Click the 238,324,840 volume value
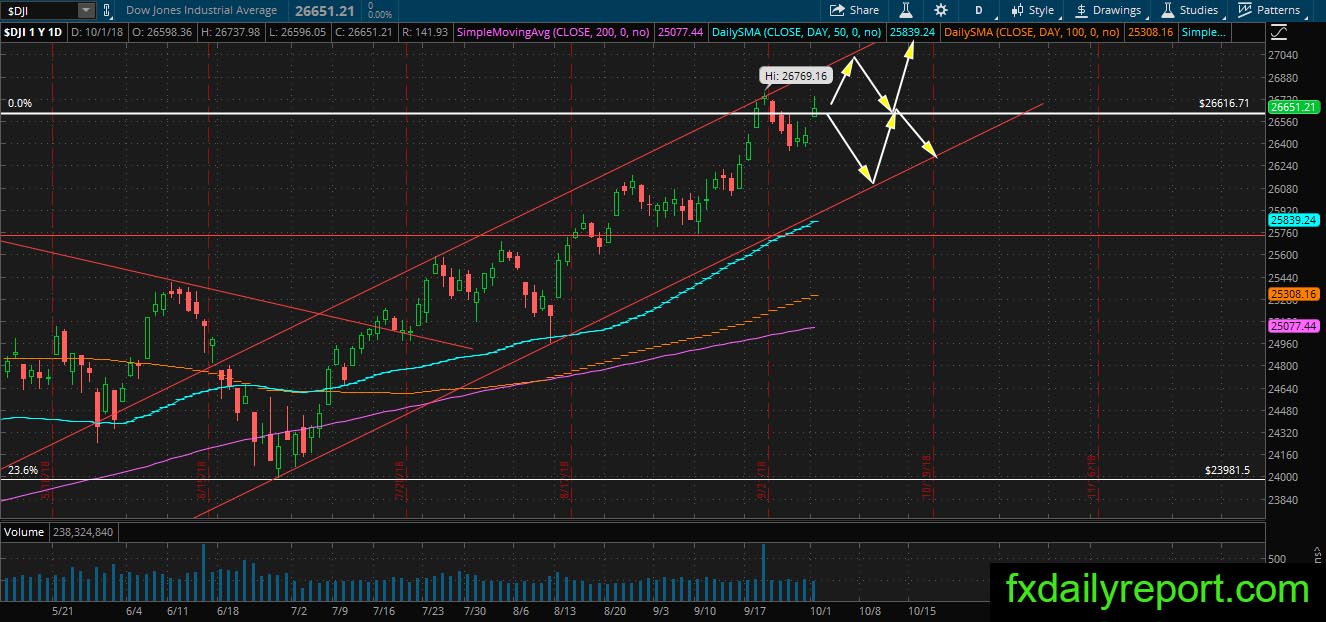 [x=82, y=532]
